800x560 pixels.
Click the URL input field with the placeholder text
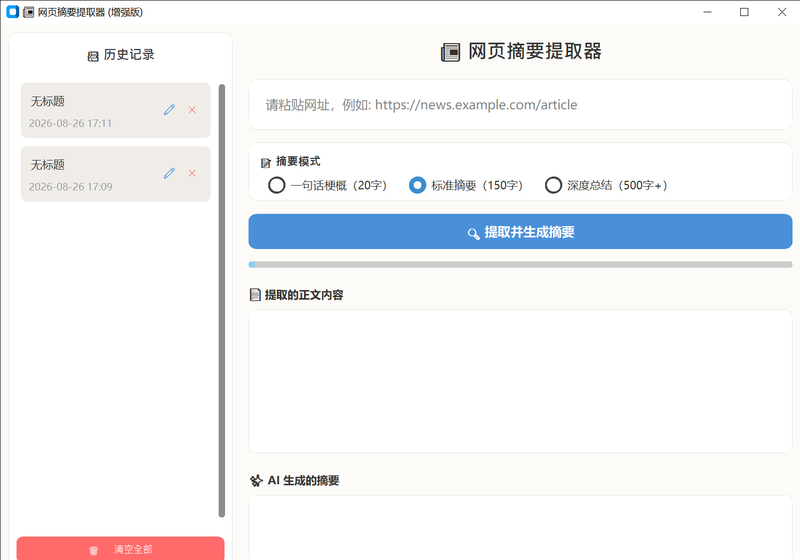pos(520,105)
